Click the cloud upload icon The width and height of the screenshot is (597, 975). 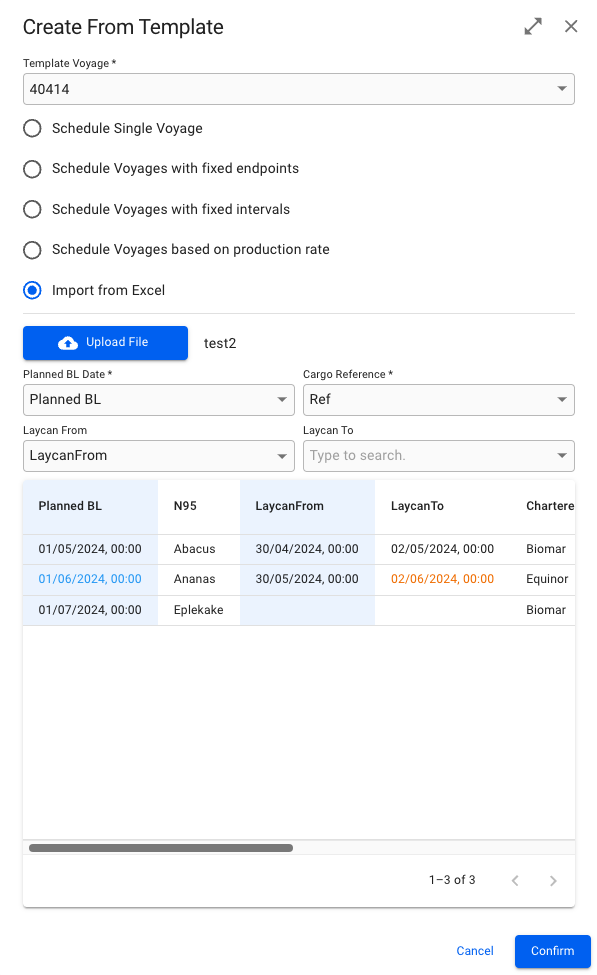pyautogui.click(x=68, y=343)
